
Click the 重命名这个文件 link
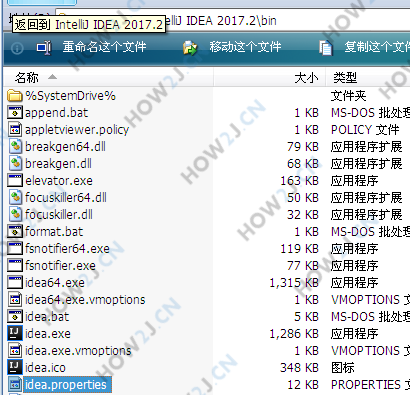[104, 47]
